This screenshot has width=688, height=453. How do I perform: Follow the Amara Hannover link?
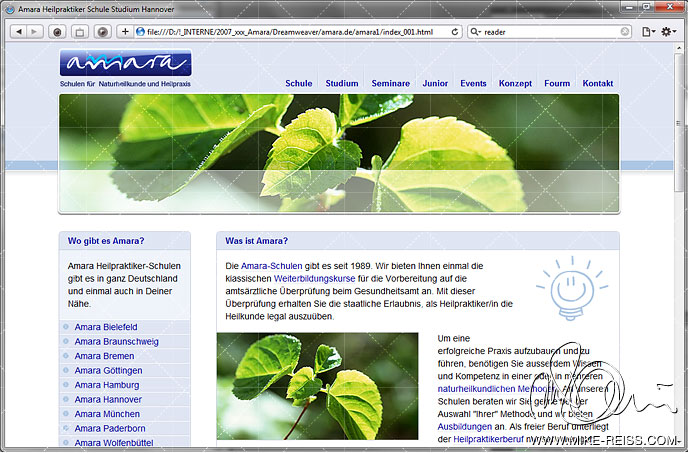[x=108, y=399]
